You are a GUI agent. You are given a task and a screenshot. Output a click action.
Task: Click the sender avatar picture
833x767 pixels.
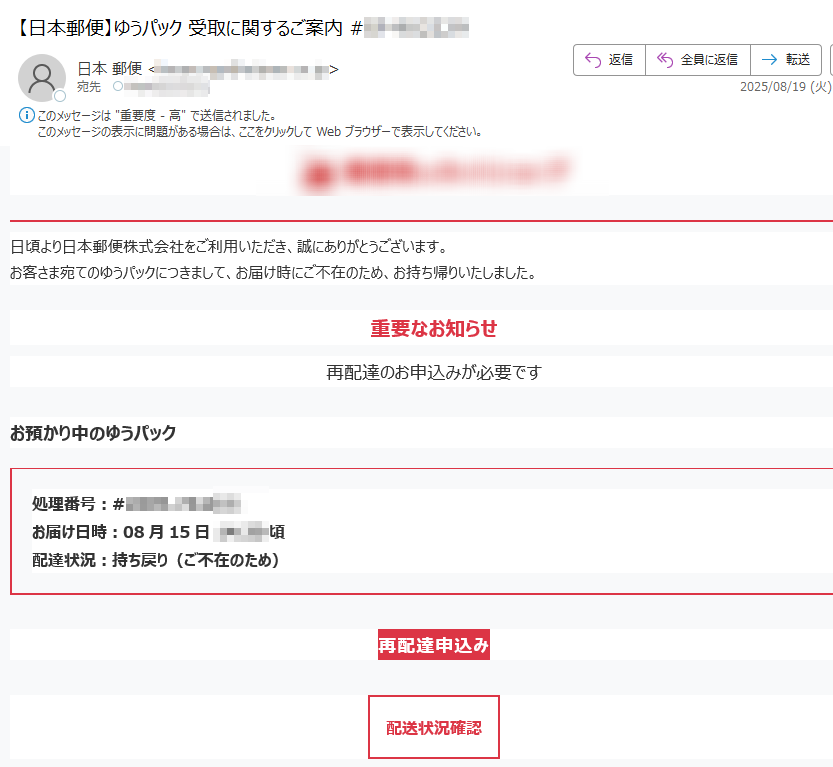point(41,78)
